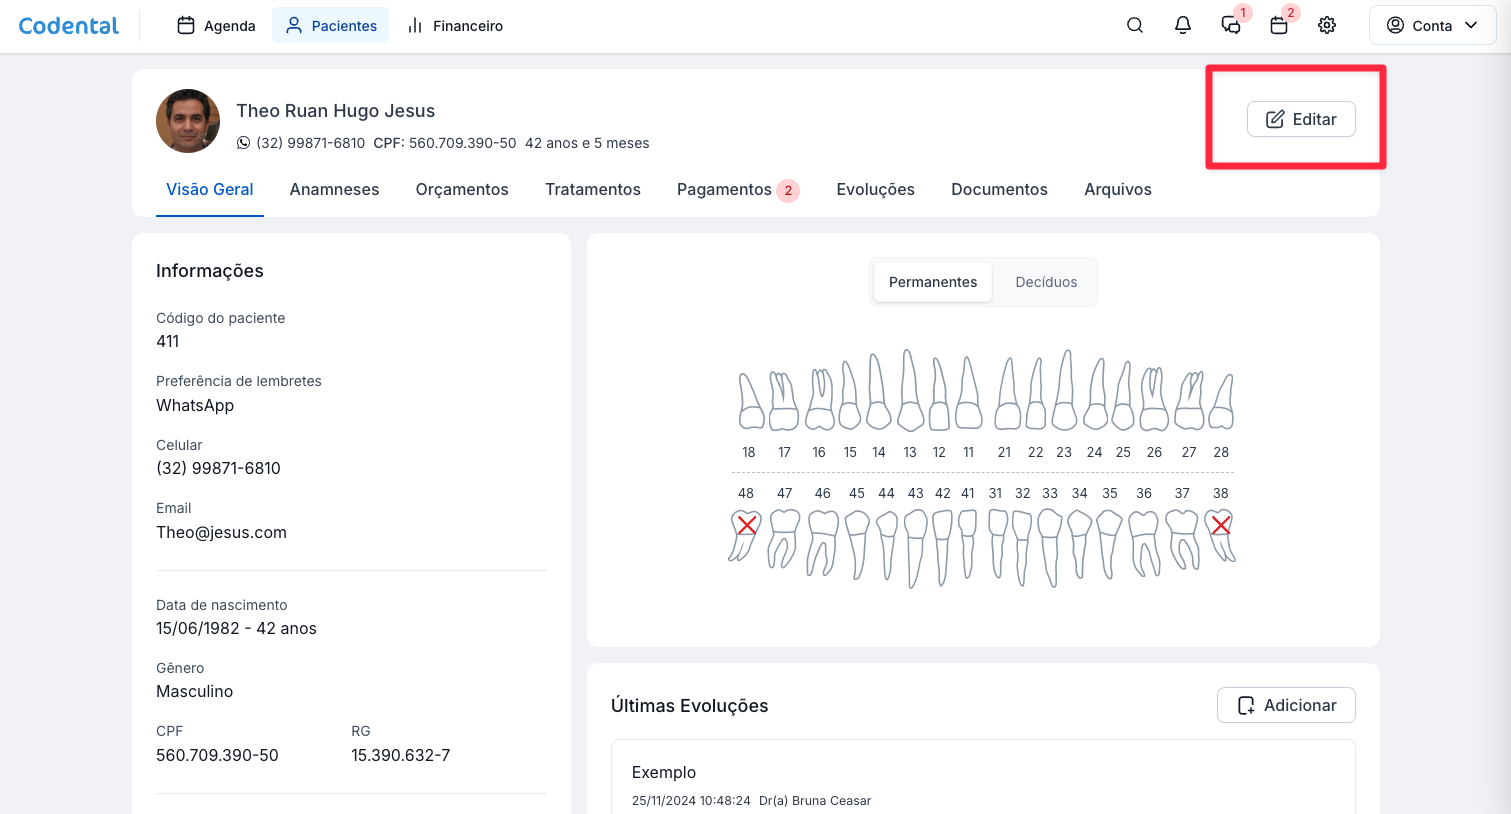Click tooth 48 marked with red X

coord(745,535)
